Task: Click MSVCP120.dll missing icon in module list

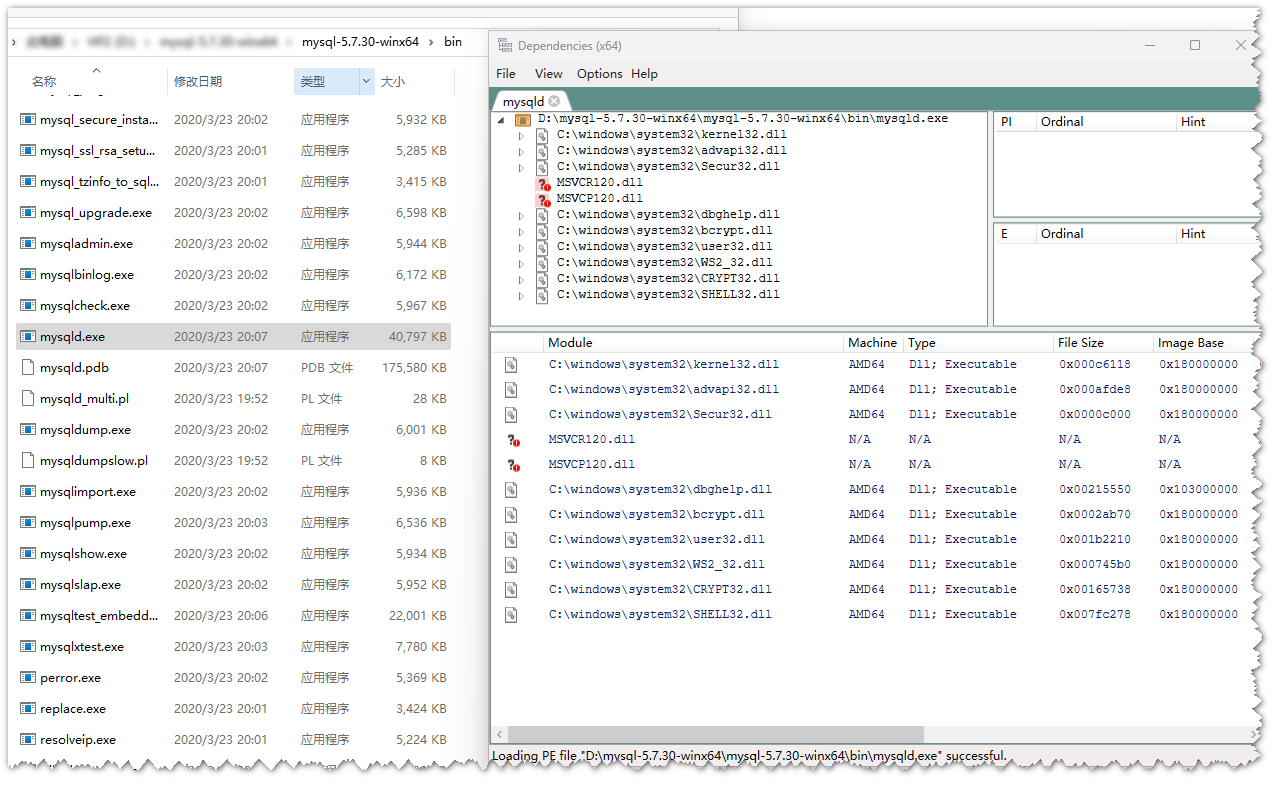Action: click(514, 465)
